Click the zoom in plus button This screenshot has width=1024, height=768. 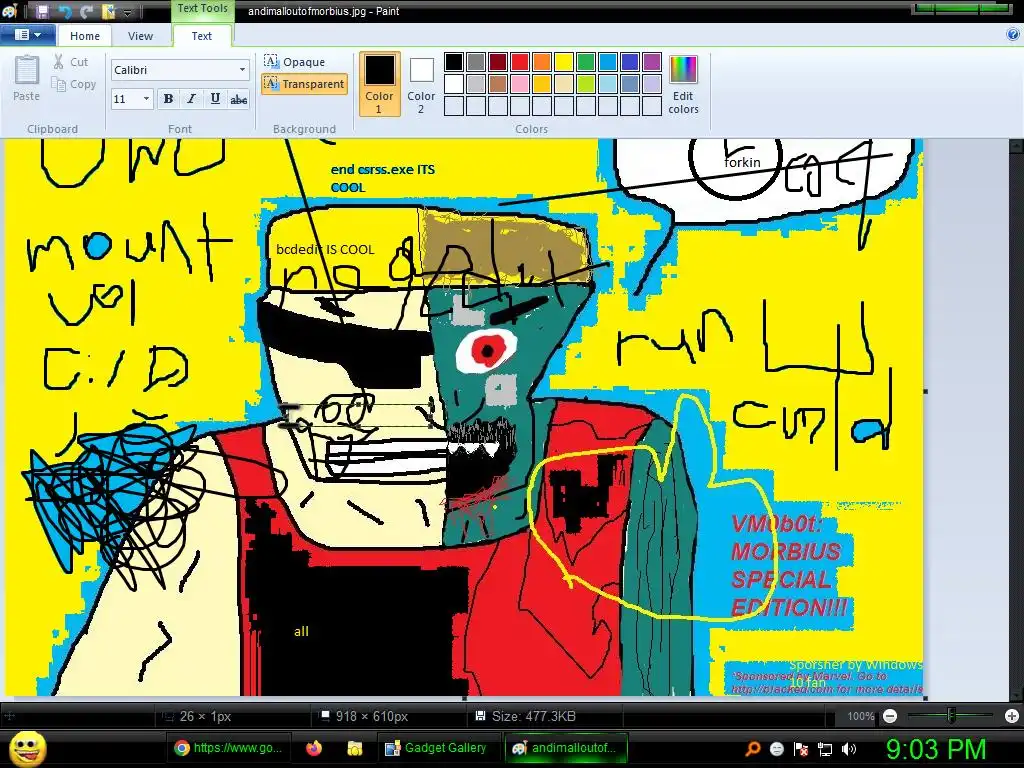[1012, 716]
